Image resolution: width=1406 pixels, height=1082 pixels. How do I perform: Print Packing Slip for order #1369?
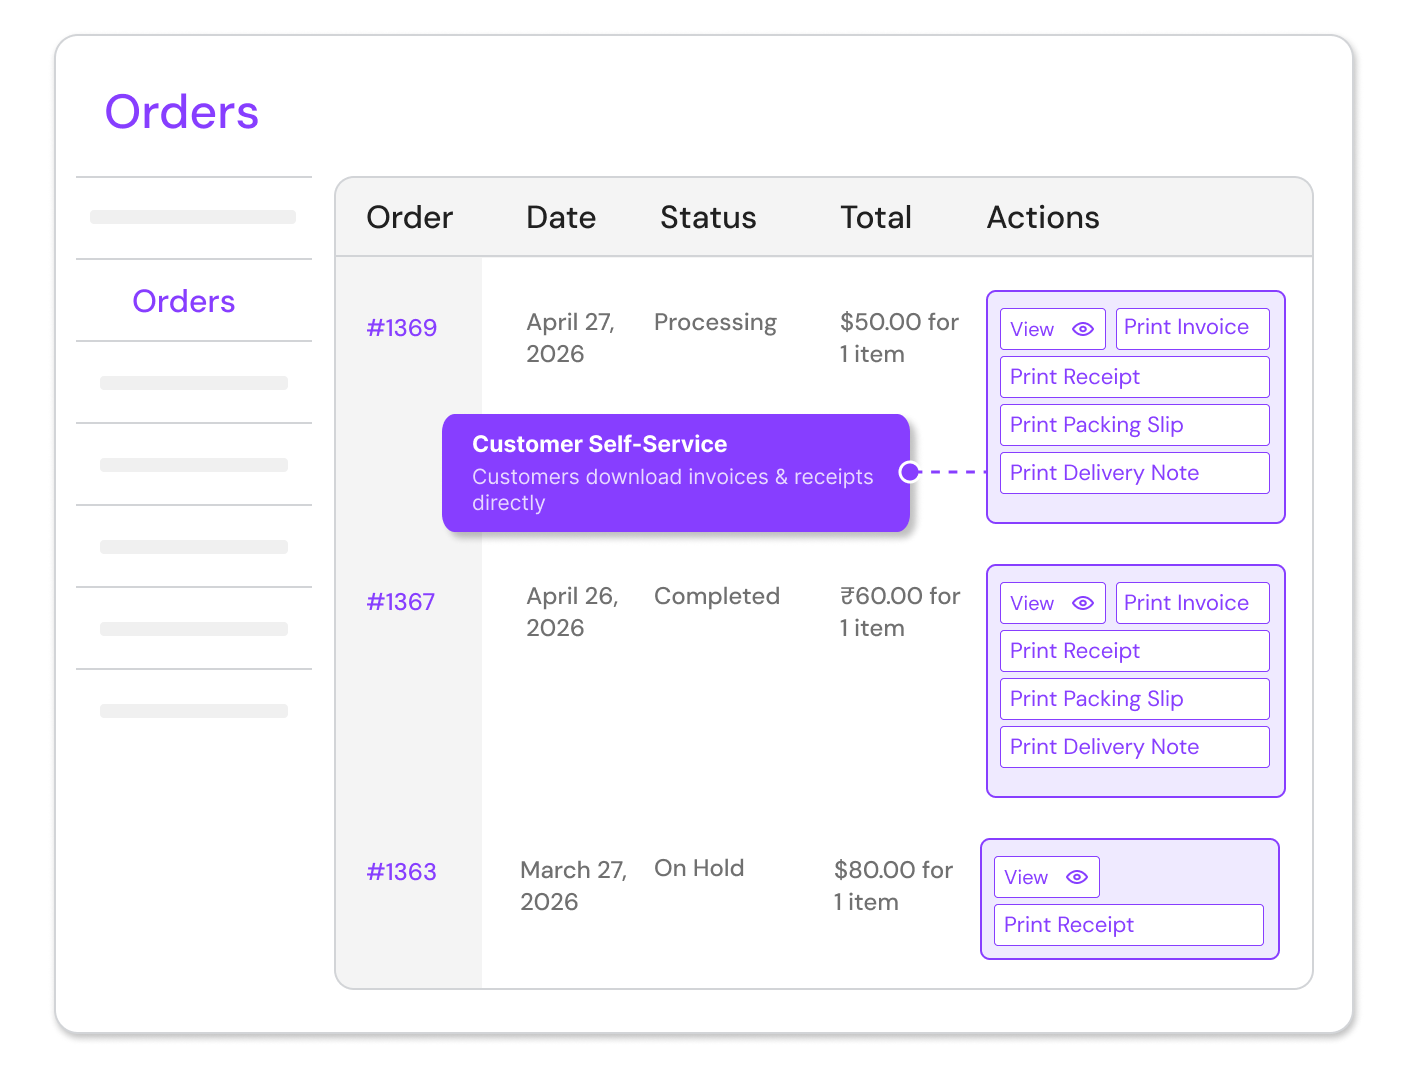click(1134, 425)
